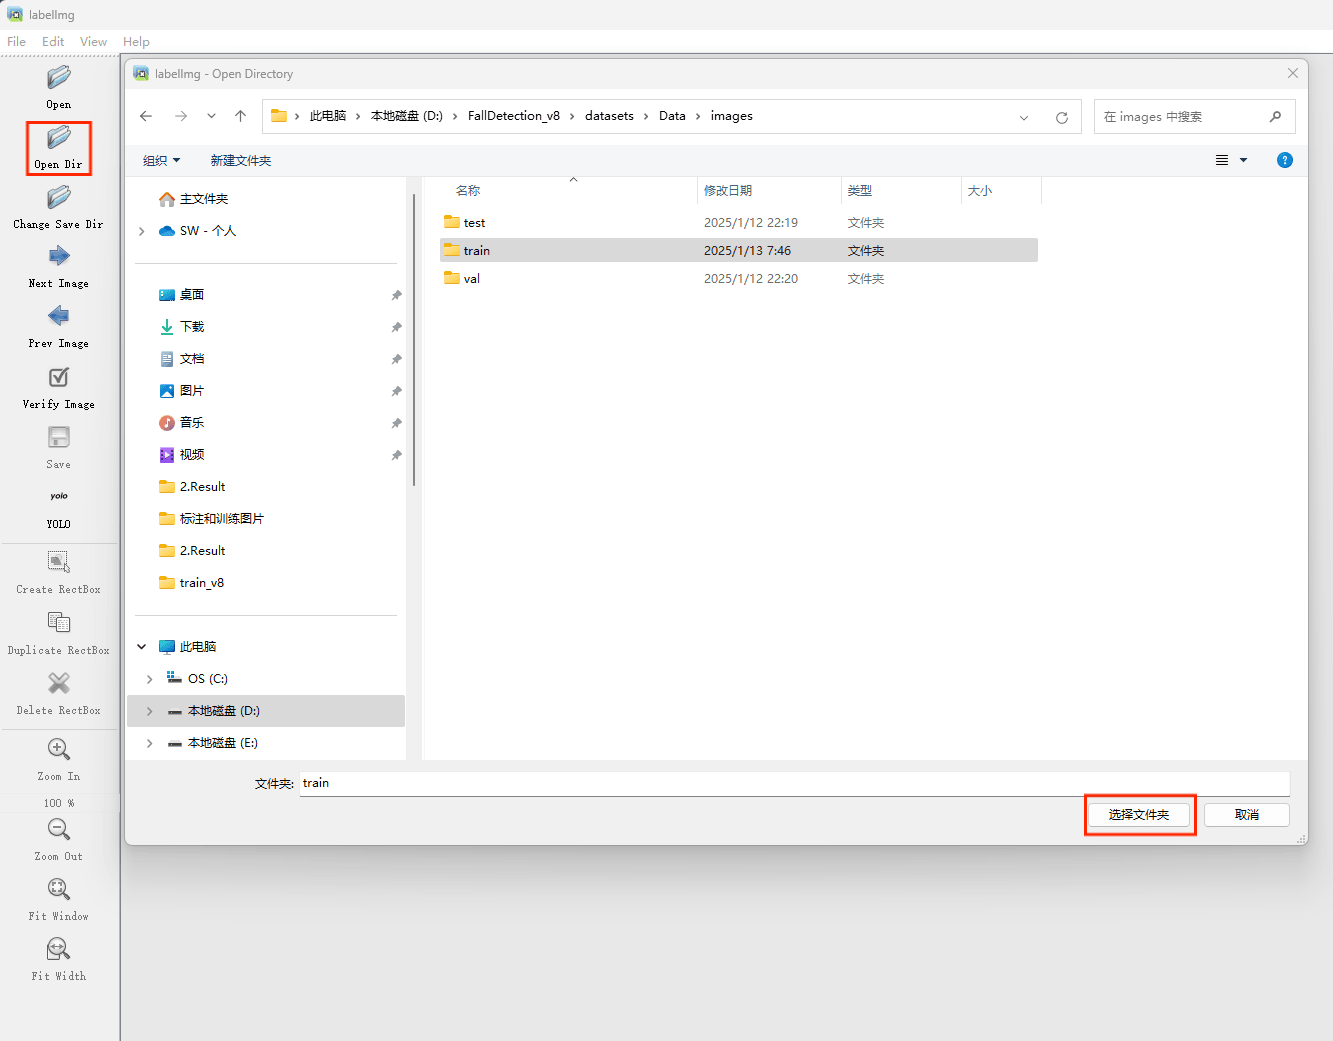
Task: Expand the 本地磁盘 (E:) drive node
Action: tap(150, 743)
